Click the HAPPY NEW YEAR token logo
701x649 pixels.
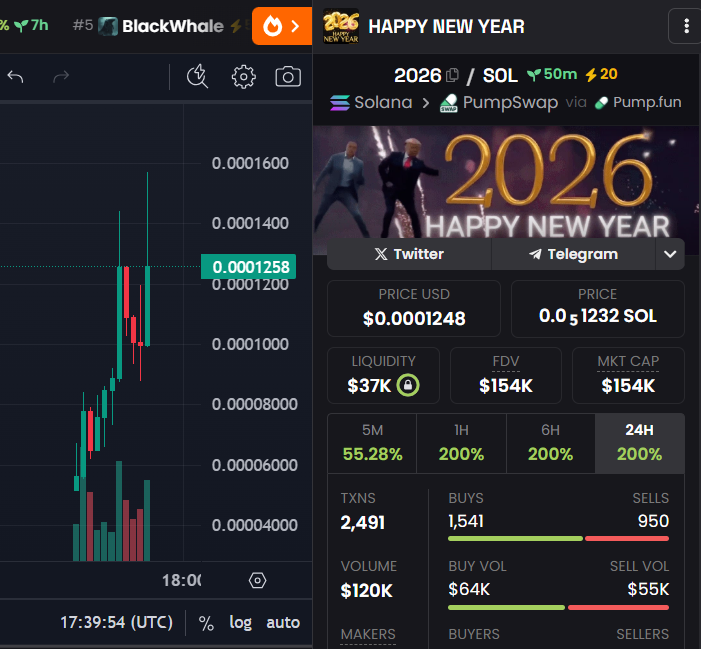tap(341, 26)
